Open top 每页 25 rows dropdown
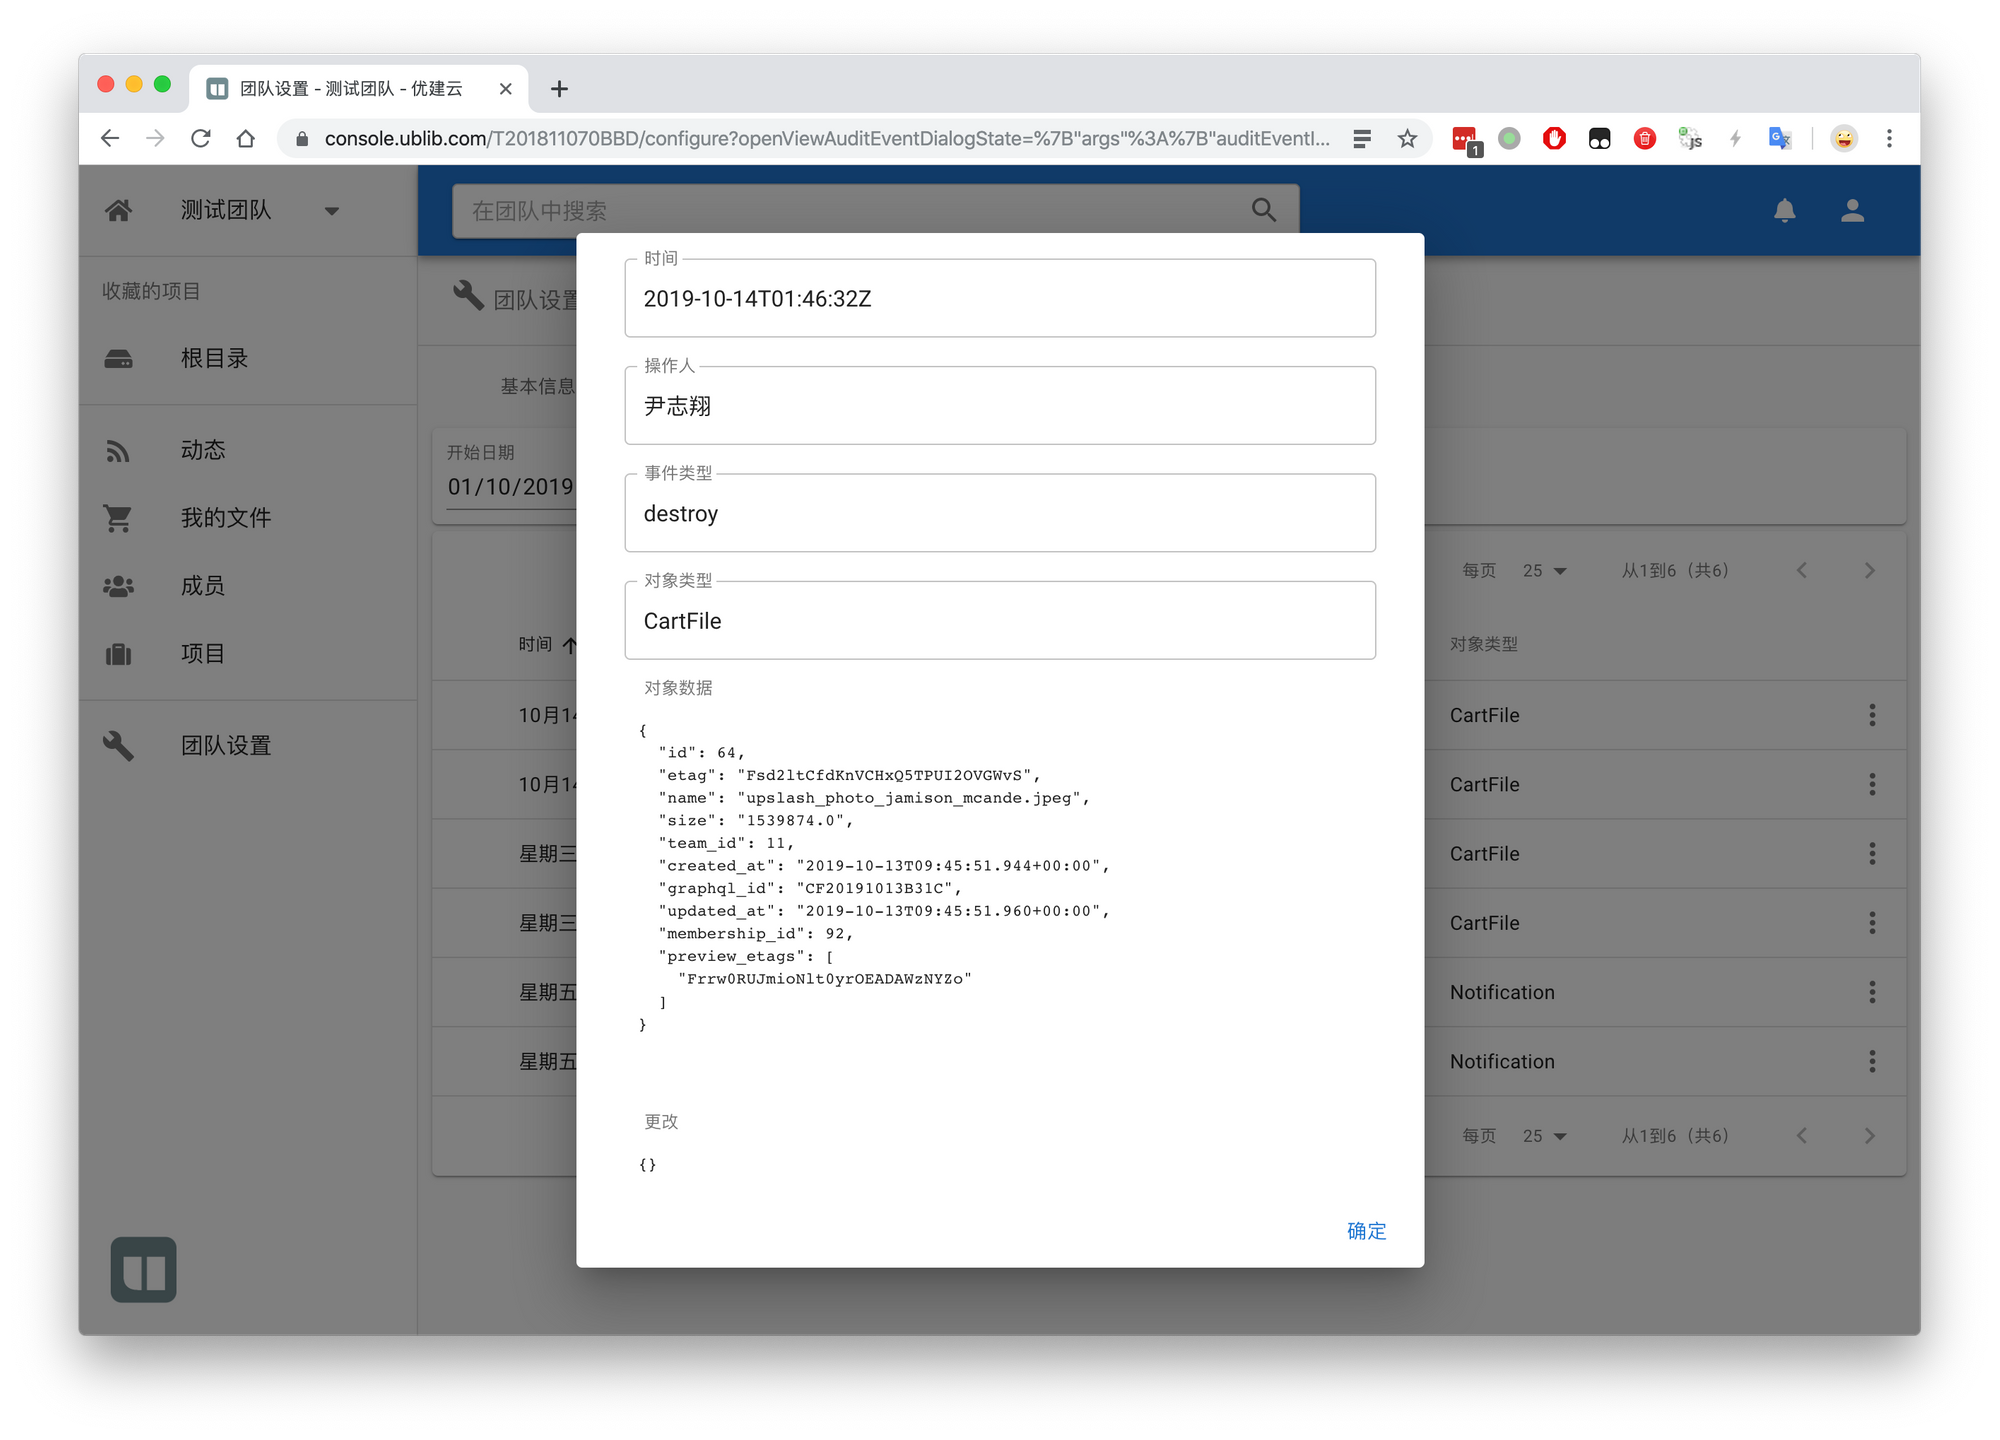This screenshot has width=2000, height=1440. pyautogui.click(x=1544, y=571)
